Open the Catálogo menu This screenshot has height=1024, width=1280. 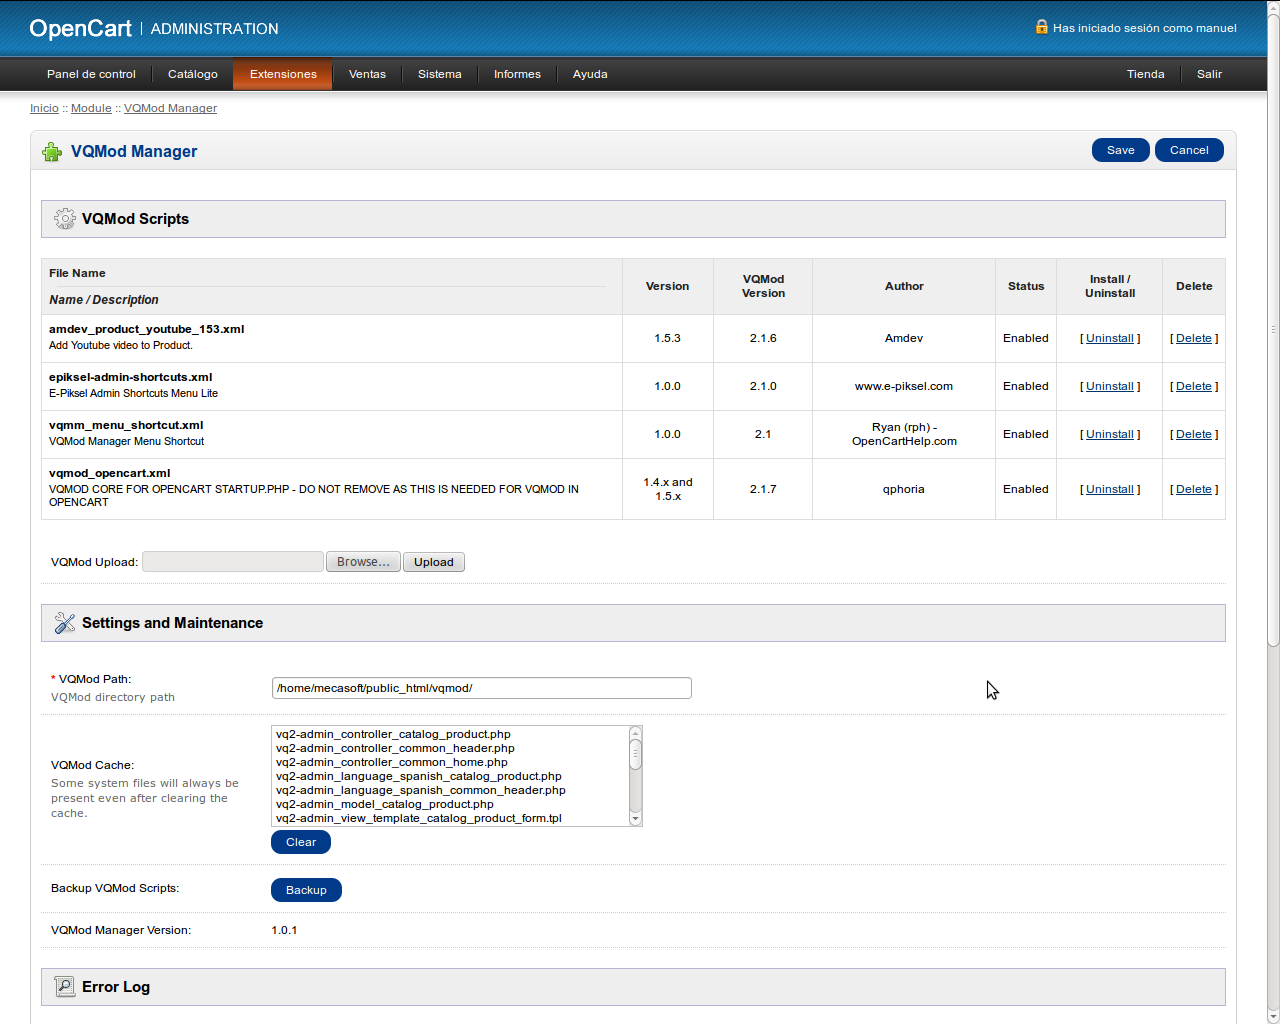point(193,74)
